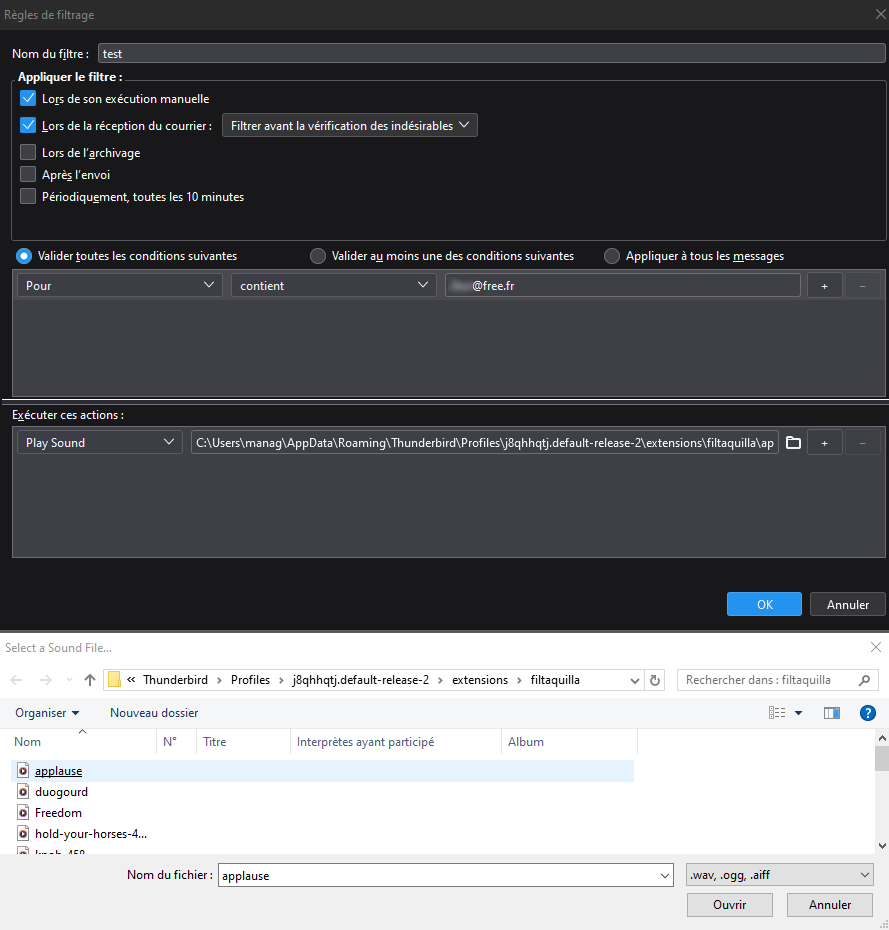Open the 'Nom du fichier' dropdown arrow
Image resolution: width=889 pixels, height=930 pixels.
click(665, 875)
